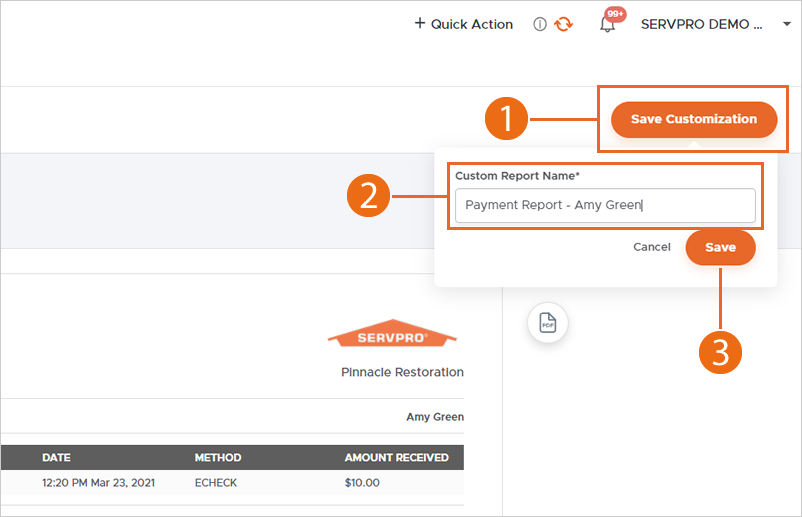Cancel the custom report name popup
The height and width of the screenshot is (517, 802).
tap(652, 247)
